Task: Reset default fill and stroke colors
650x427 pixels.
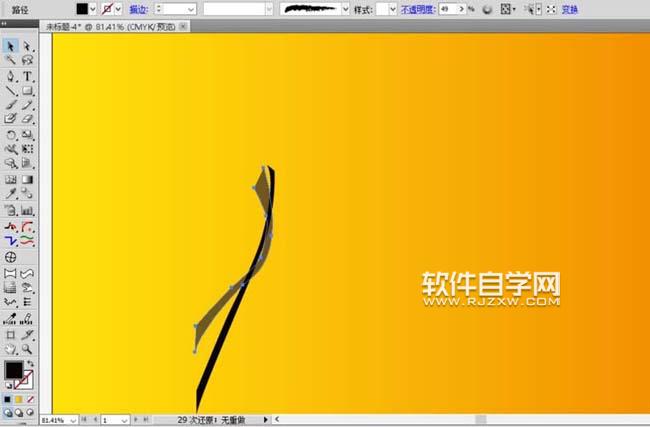Action: point(8,385)
